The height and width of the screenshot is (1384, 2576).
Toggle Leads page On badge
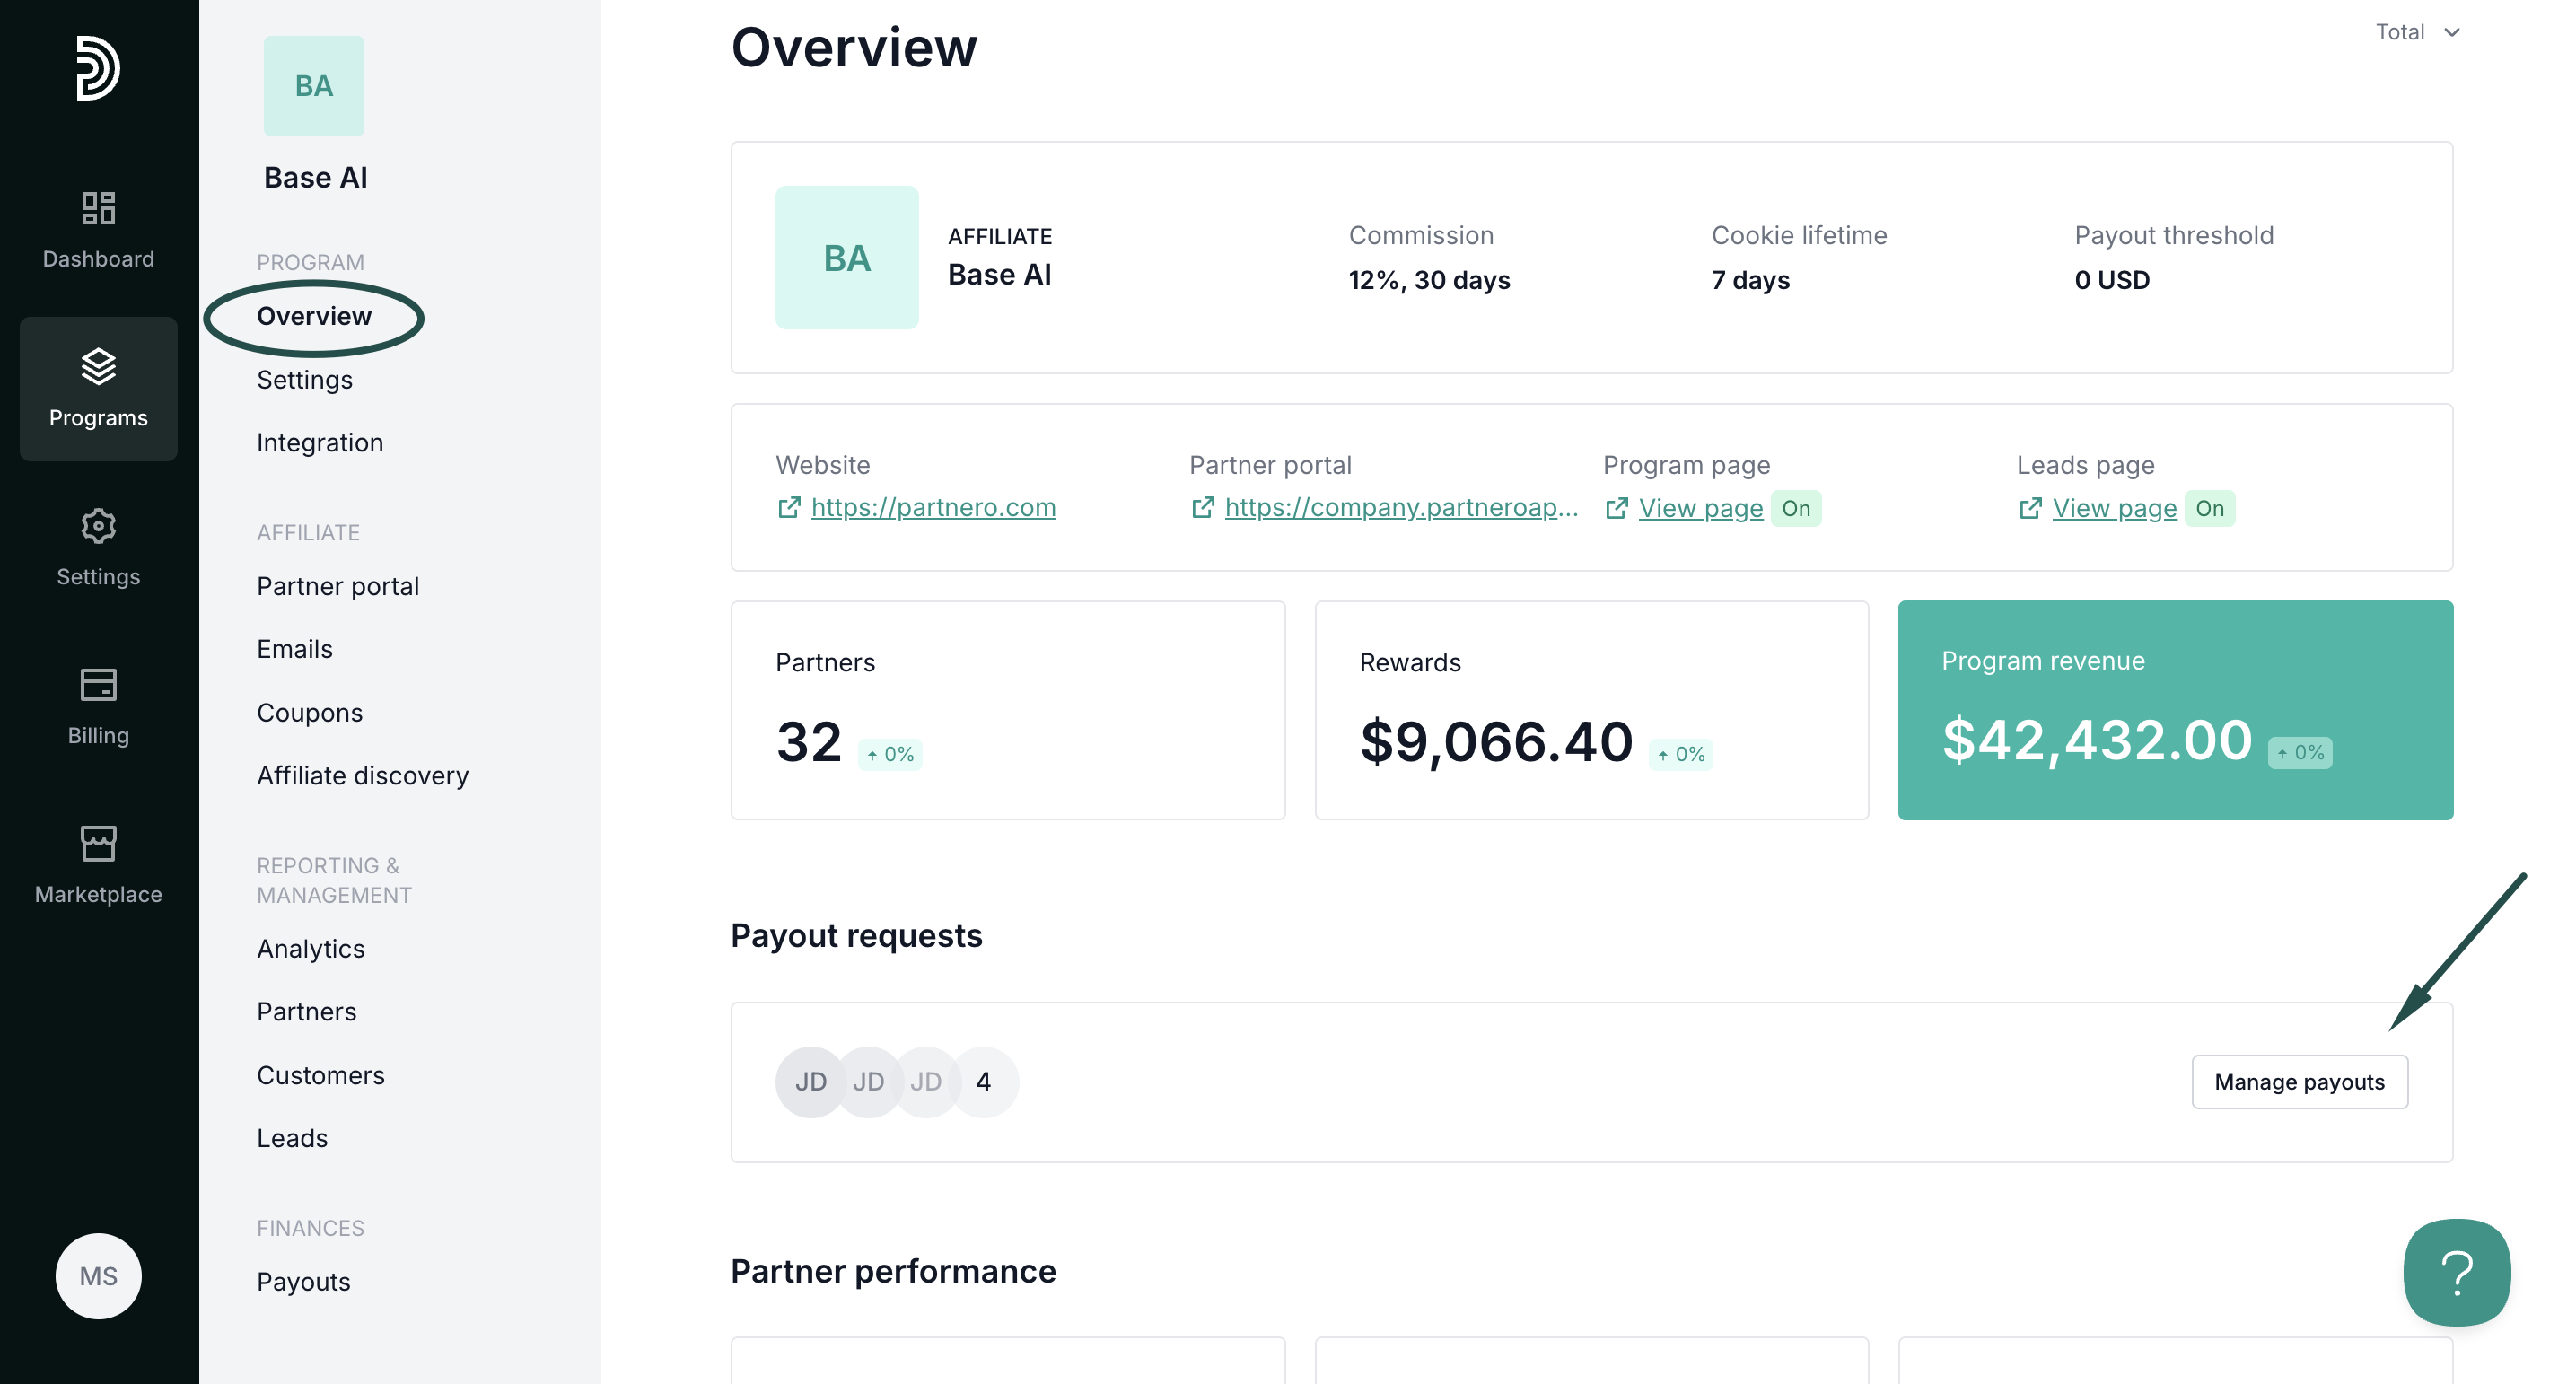[x=2209, y=508]
